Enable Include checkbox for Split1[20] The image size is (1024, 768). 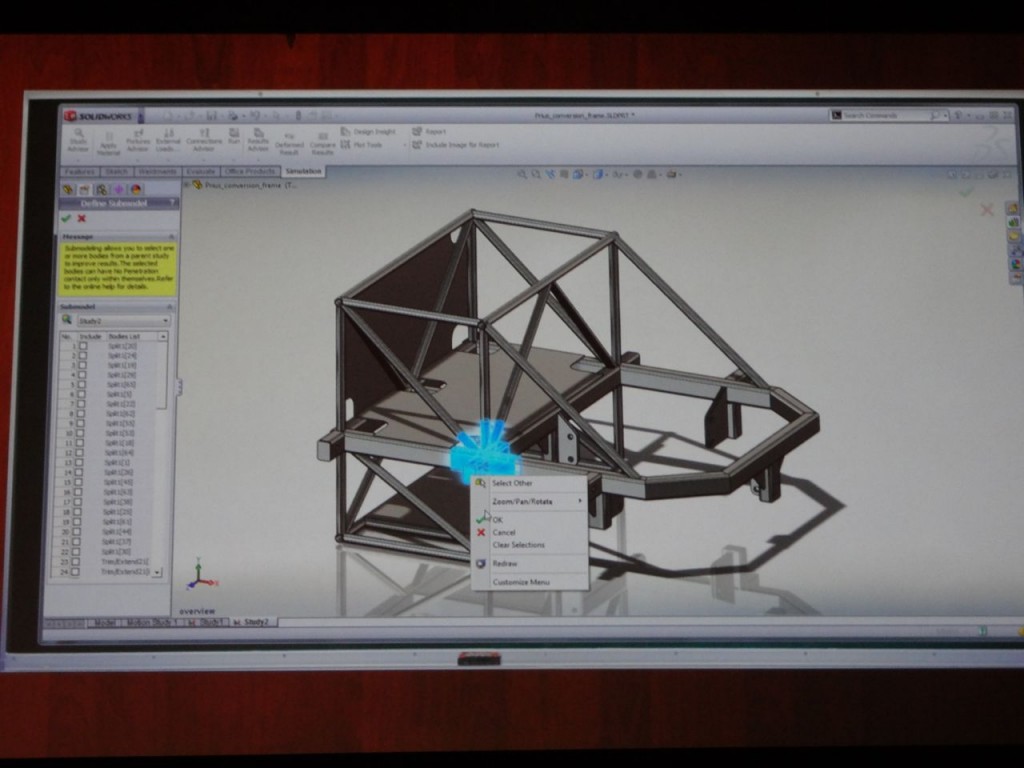point(81,345)
